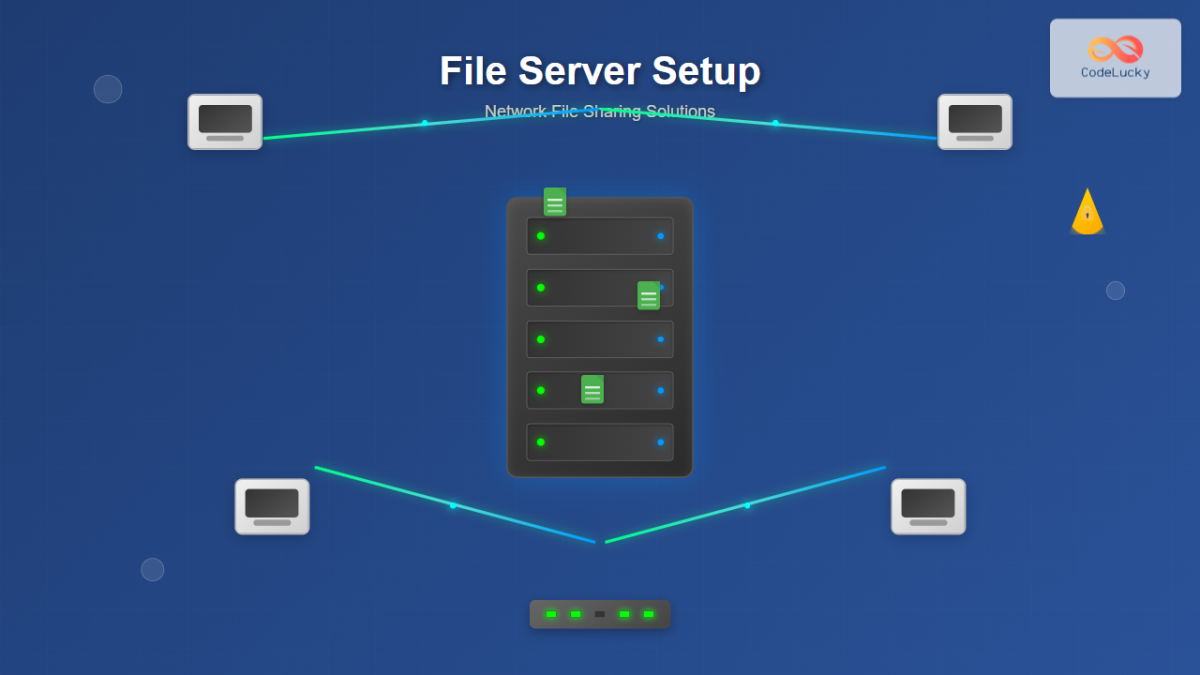Toggle the unlit middle port on the network switch
The image size is (1200, 675).
600,613
